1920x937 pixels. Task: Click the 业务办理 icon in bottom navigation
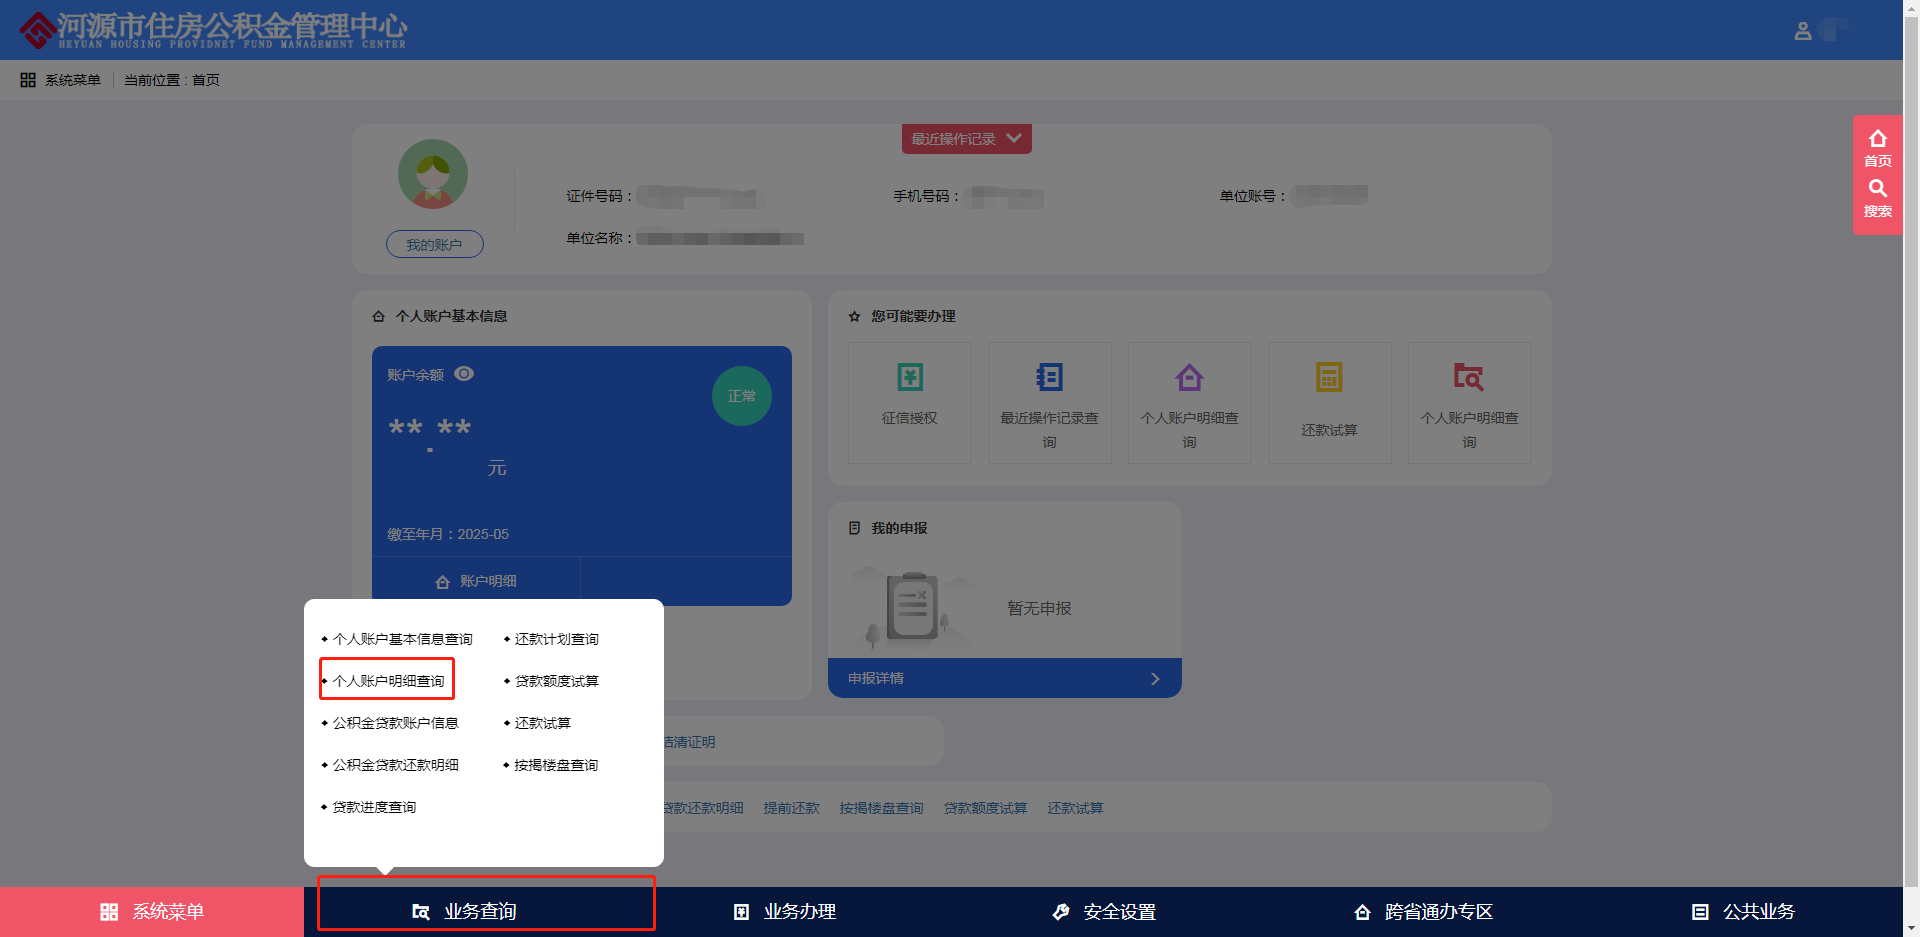point(741,911)
